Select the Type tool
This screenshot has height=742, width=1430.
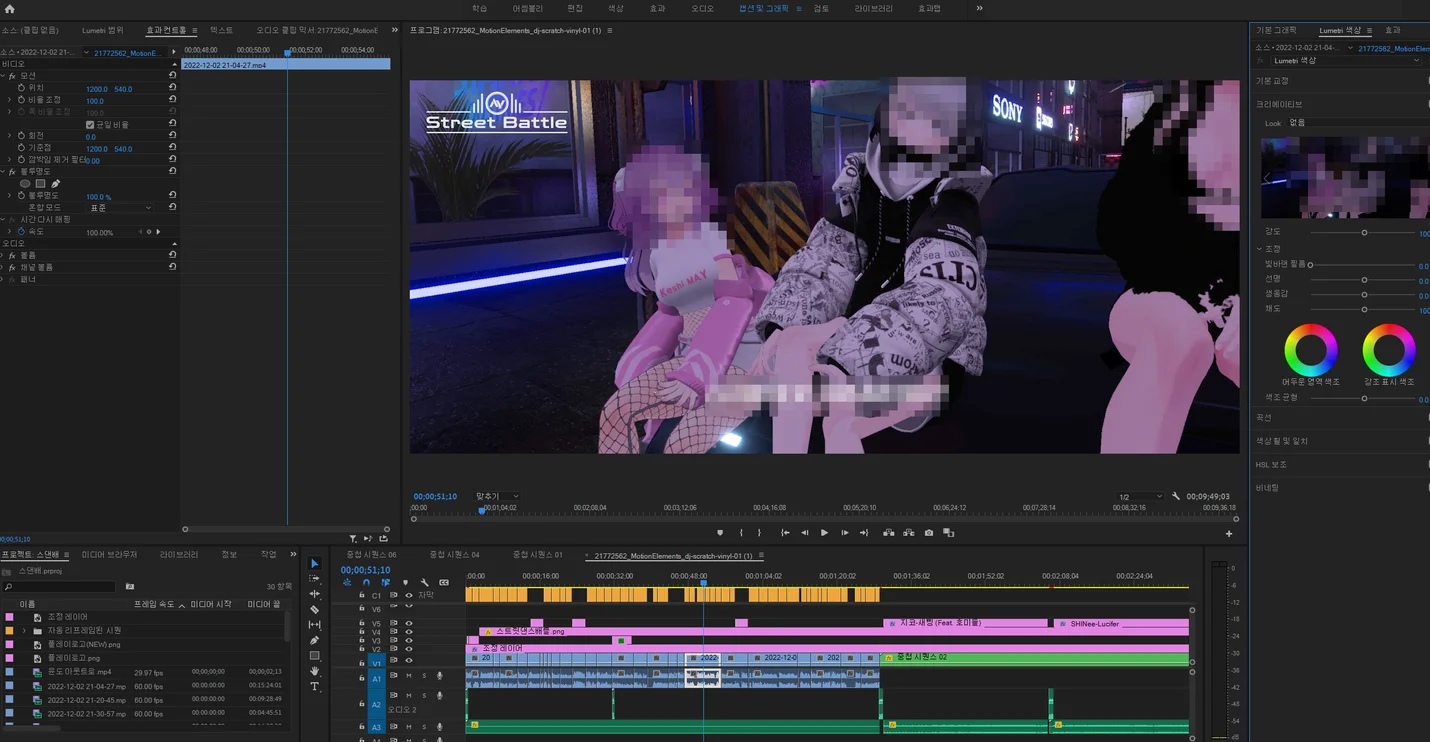point(314,687)
